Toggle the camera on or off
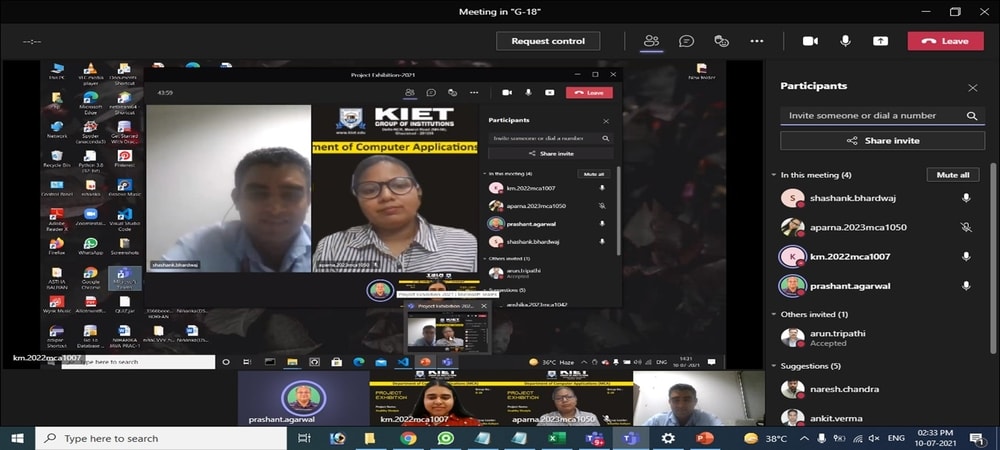This screenshot has height=450, width=1000. [810, 41]
